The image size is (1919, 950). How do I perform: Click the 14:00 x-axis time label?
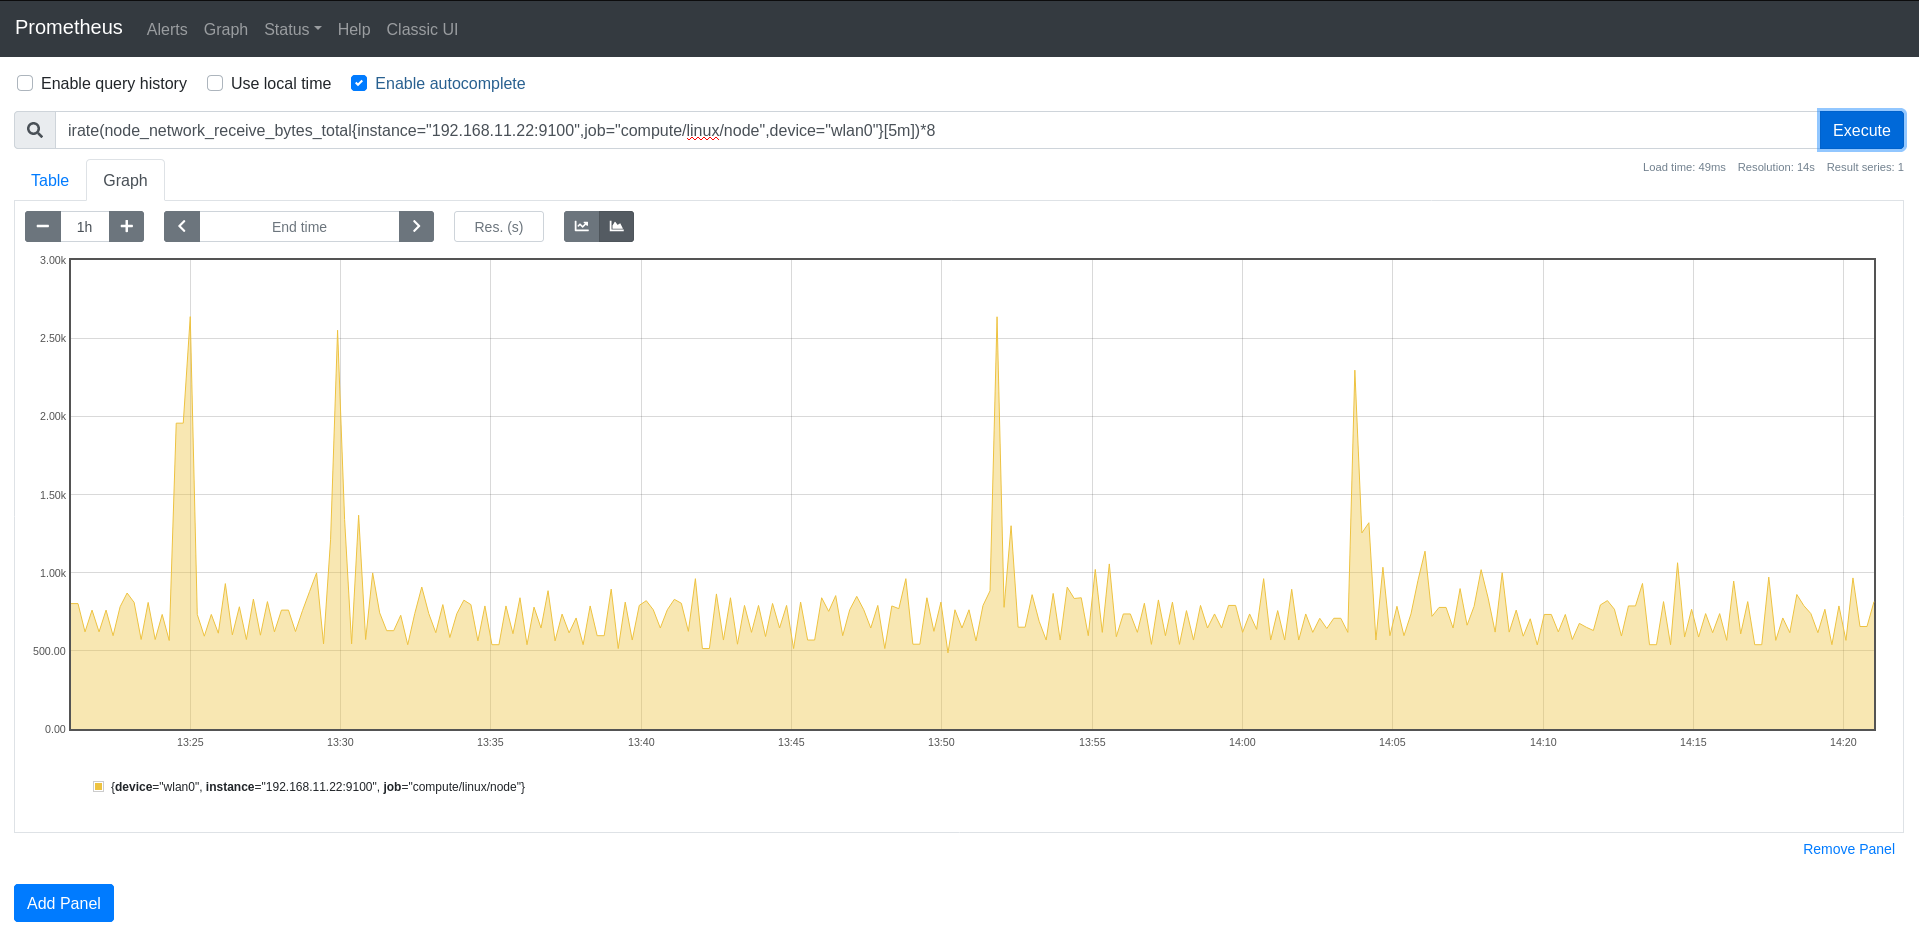1242,742
